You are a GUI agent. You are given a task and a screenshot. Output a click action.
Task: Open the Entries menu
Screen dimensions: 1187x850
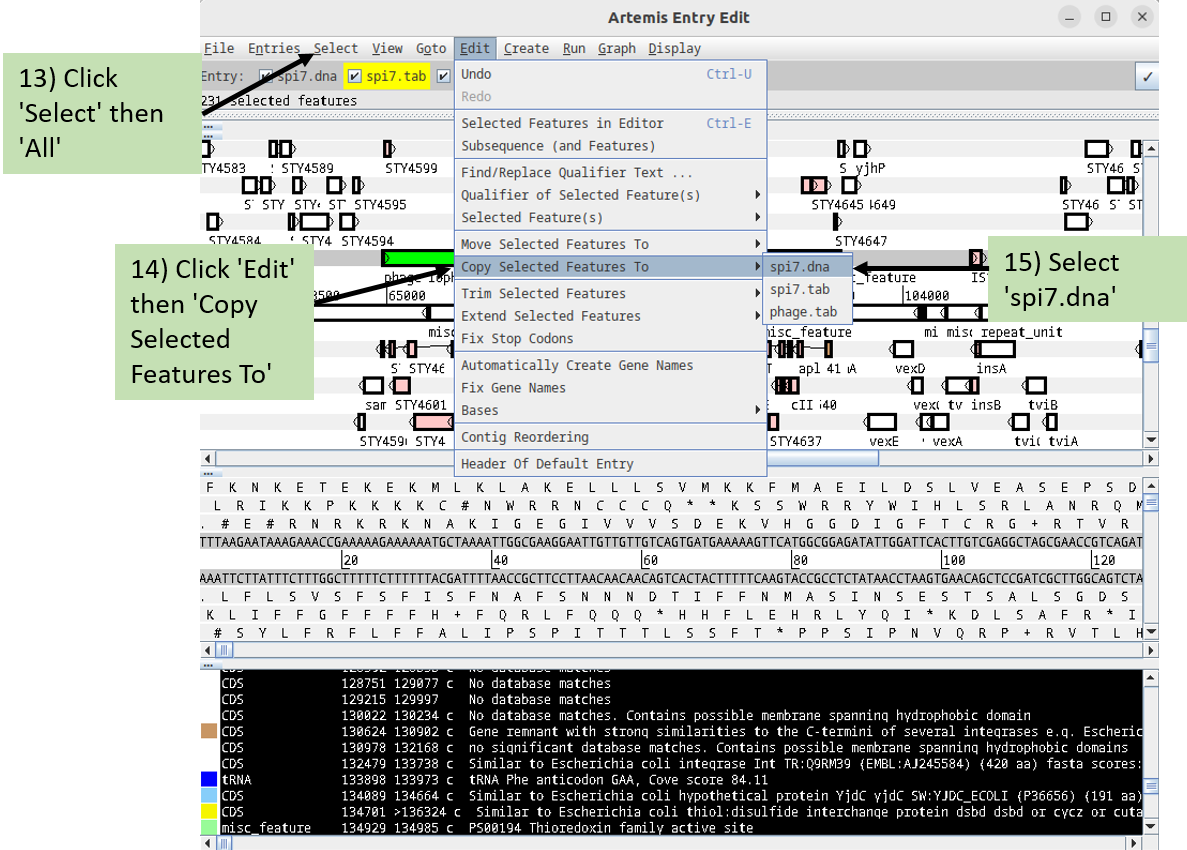pos(274,48)
